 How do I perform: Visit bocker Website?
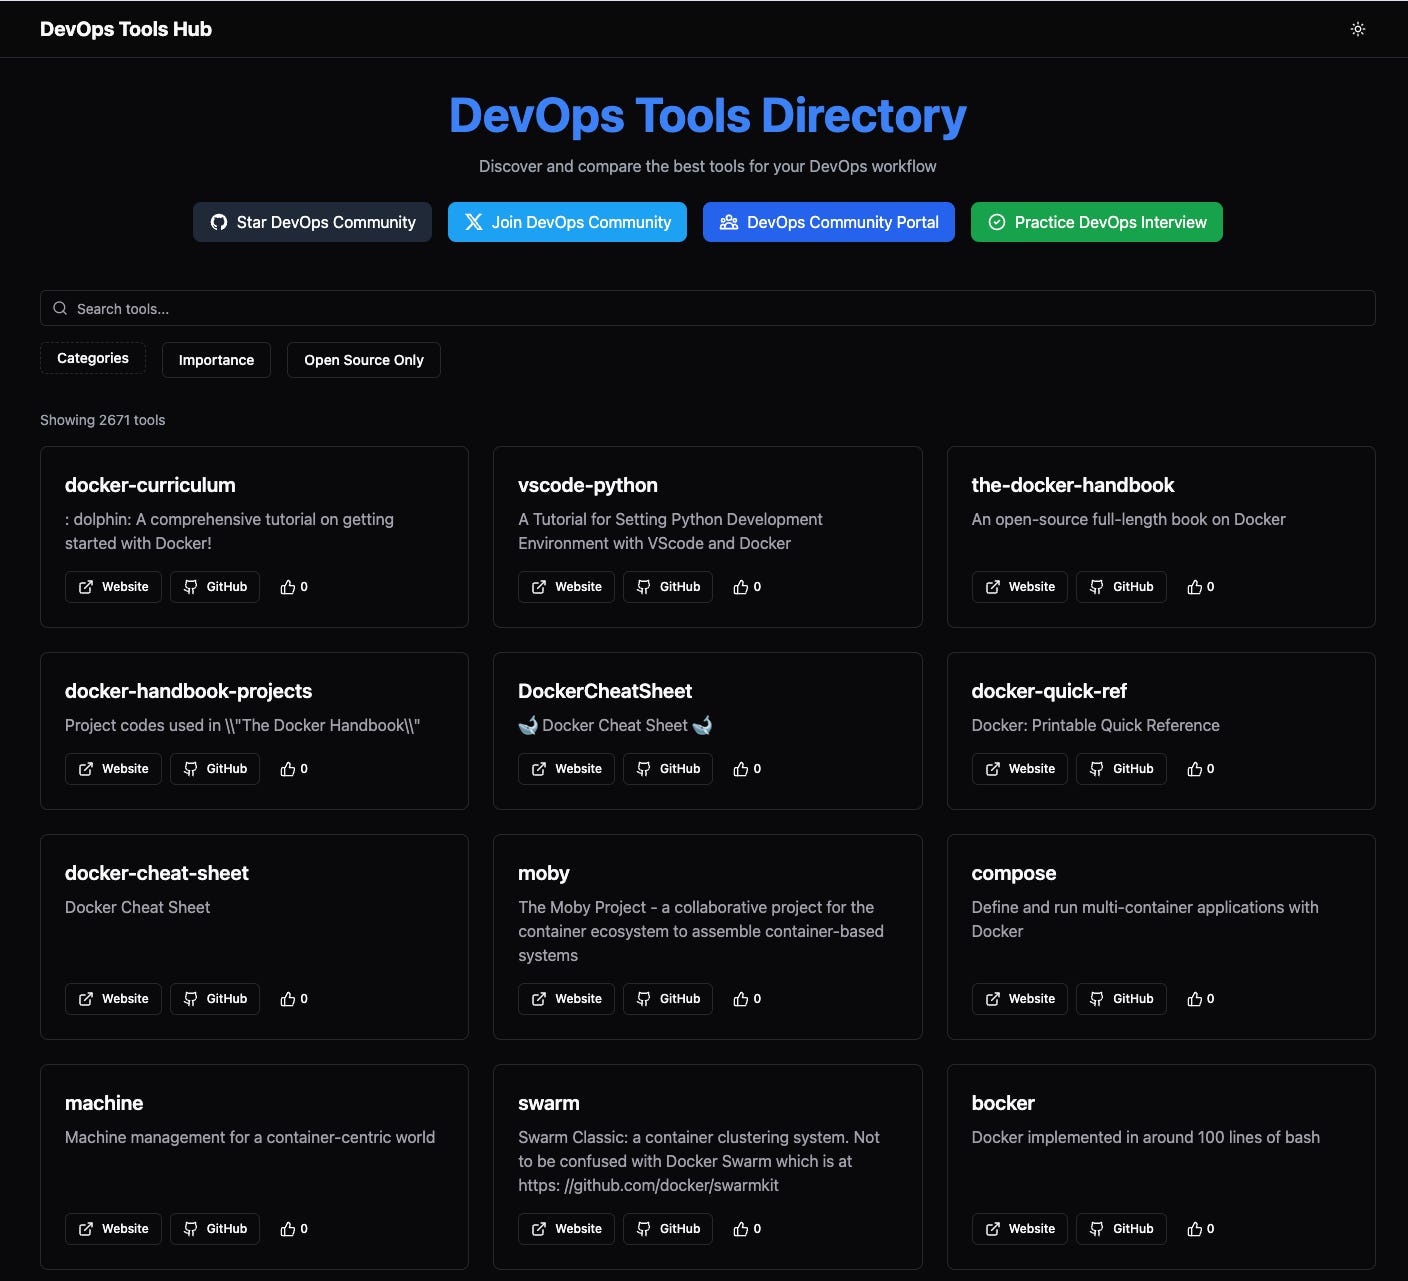[x=1020, y=1229]
